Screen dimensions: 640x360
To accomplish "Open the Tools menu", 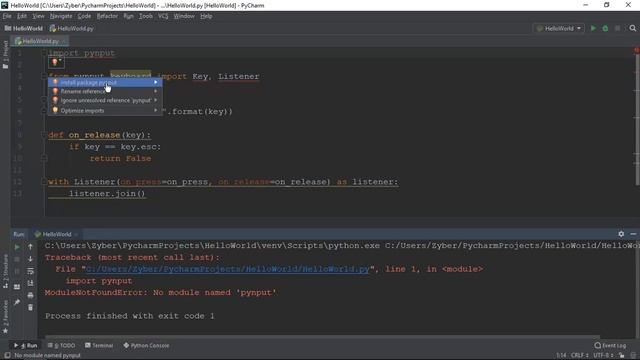I will (x=145, y=16).
